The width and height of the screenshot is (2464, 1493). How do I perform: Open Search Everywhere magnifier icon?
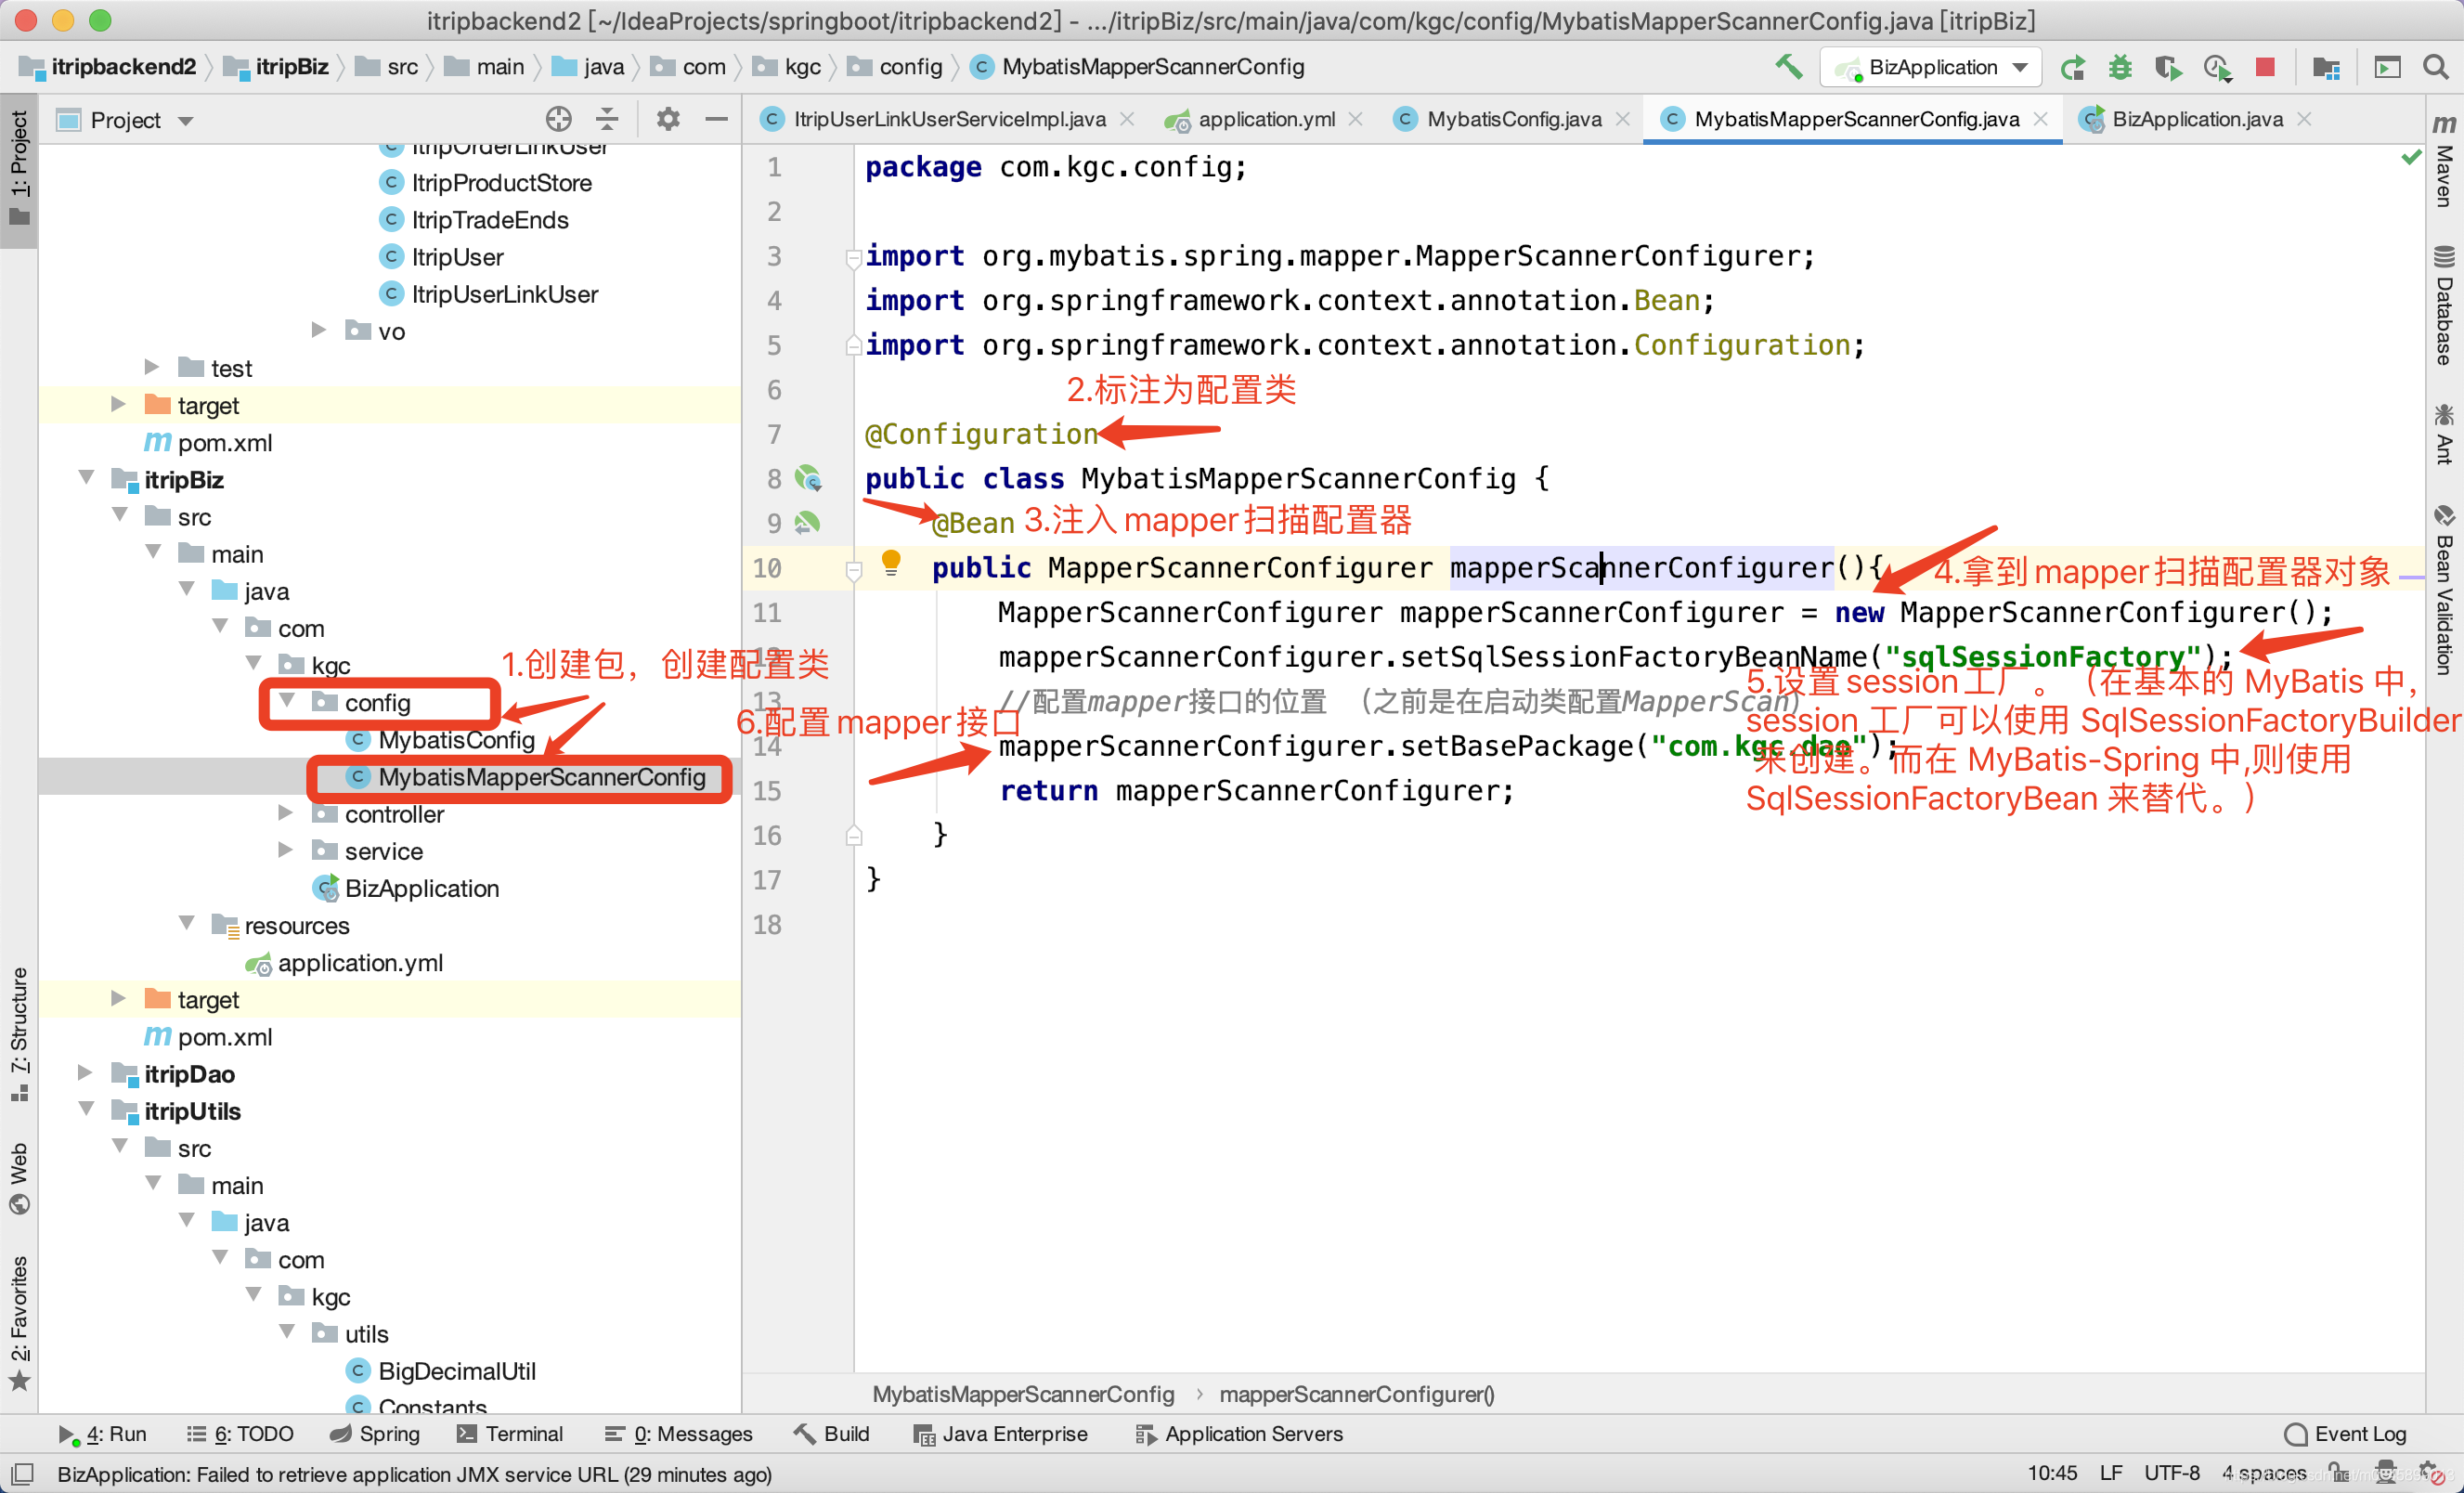click(x=2436, y=67)
